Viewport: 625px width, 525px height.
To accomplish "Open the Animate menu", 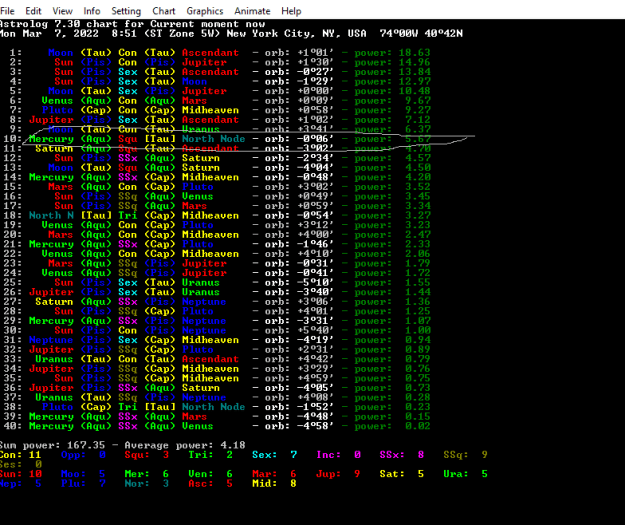I will tap(252, 11).
